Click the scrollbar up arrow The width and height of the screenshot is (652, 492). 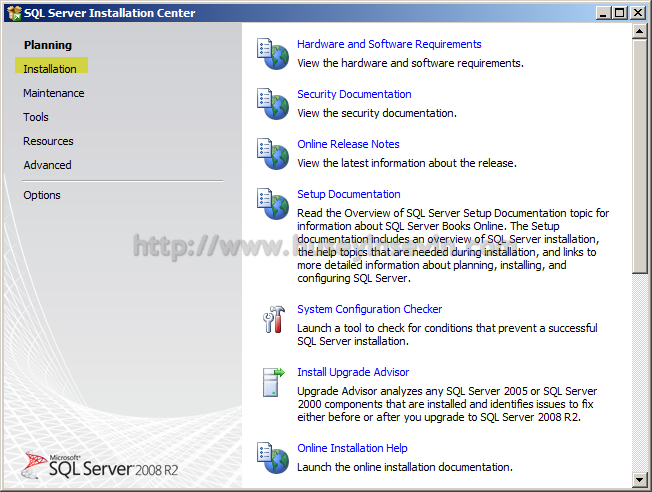click(x=639, y=31)
